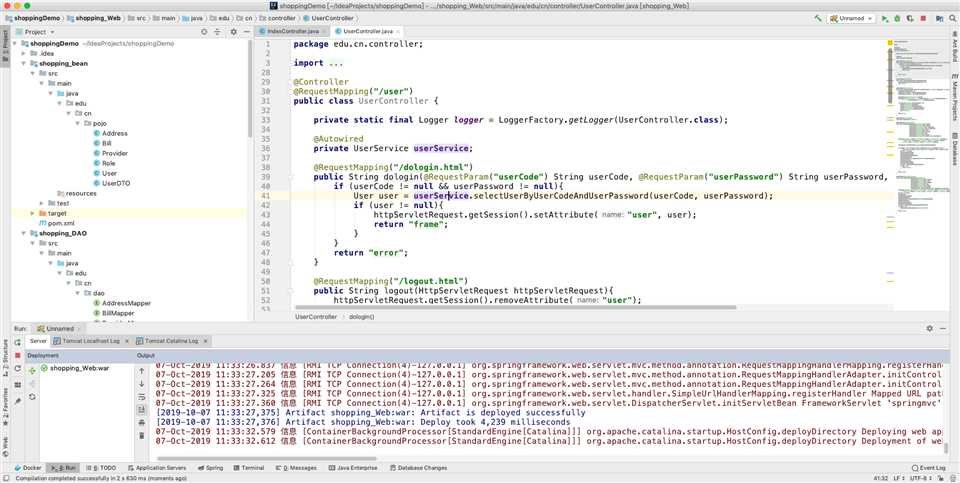This screenshot has width=960, height=483.
Task: Open the Unnamed run configuration dropdown
Action: (852, 18)
